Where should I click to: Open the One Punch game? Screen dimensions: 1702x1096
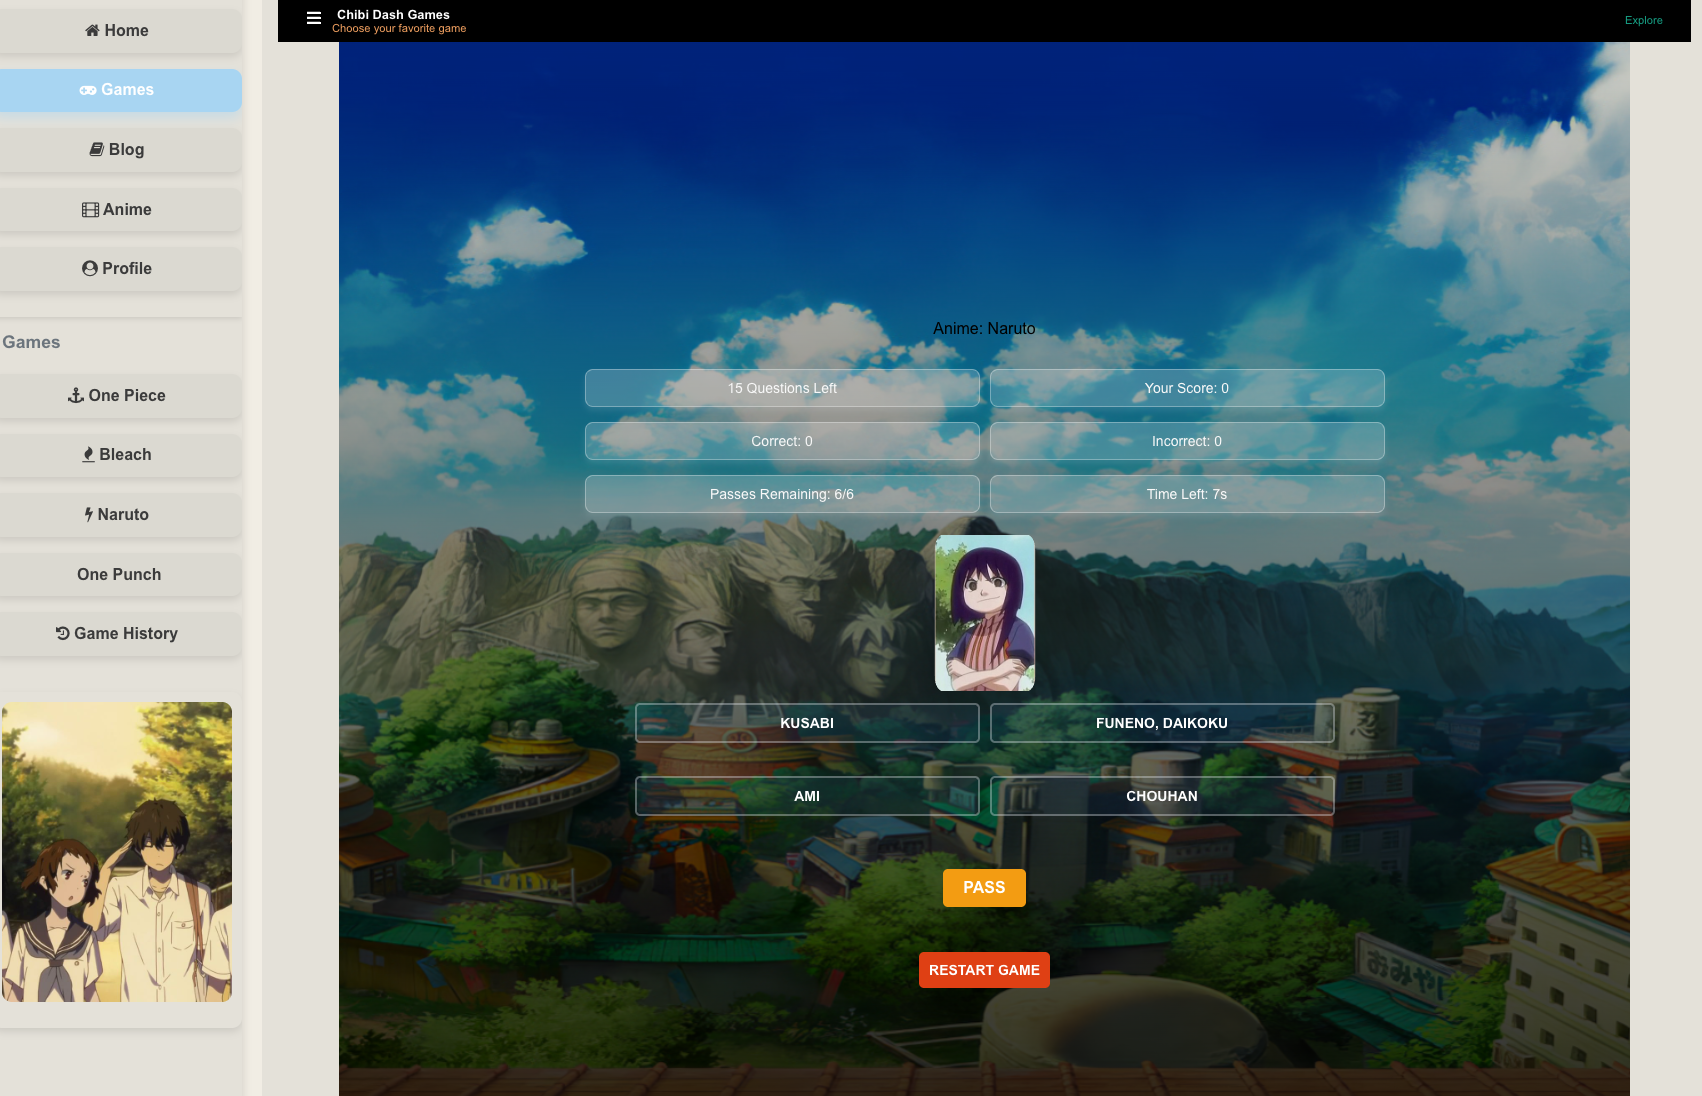coord(119,574)
